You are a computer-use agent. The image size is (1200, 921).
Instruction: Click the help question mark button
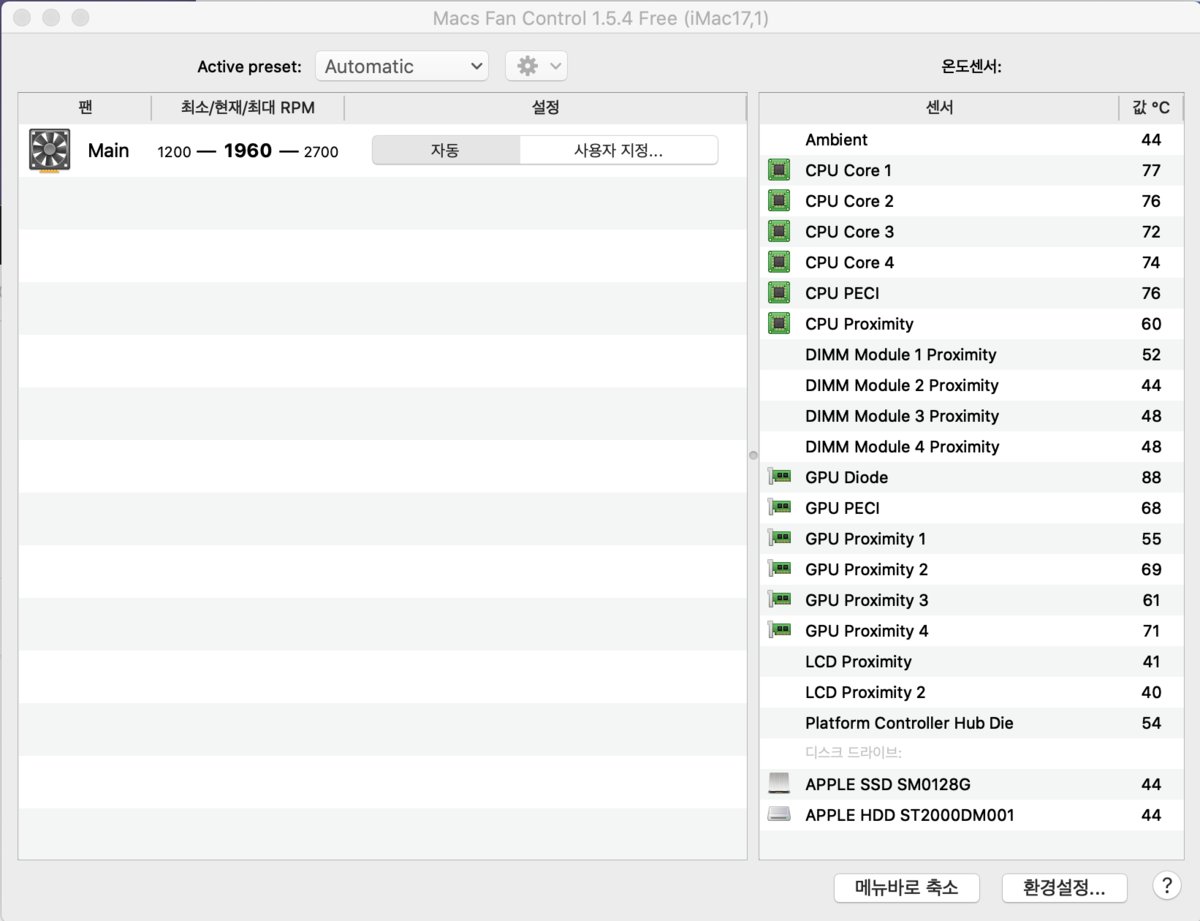(x=1167, y=885)
